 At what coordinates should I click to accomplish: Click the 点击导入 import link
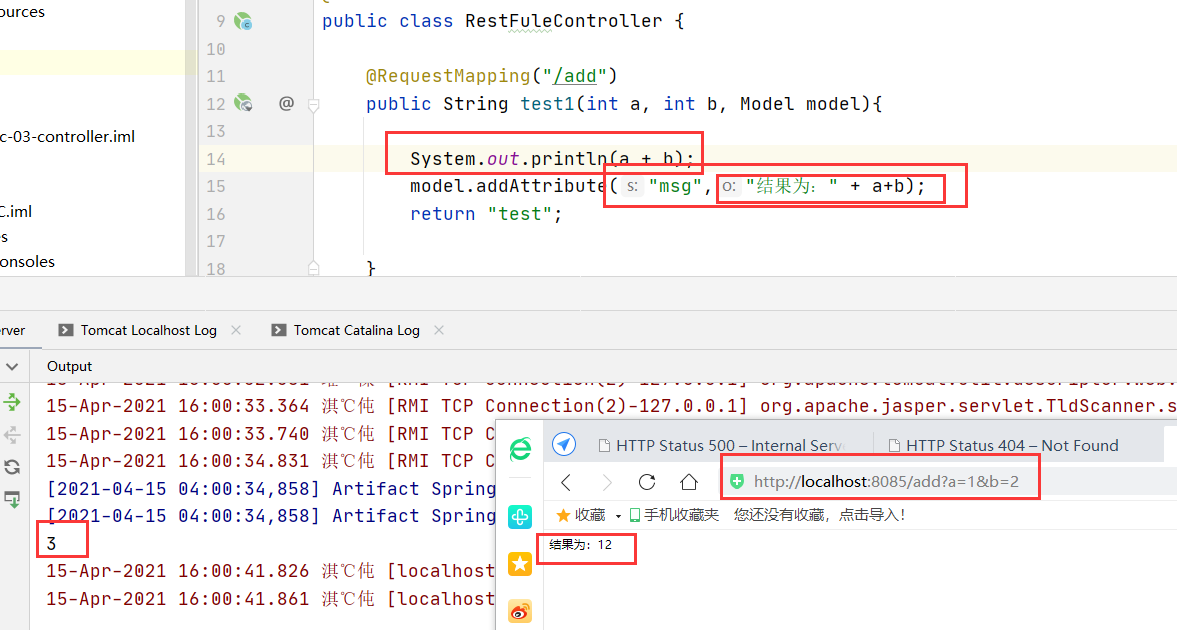pyautogui.click(x=871, y=515)
